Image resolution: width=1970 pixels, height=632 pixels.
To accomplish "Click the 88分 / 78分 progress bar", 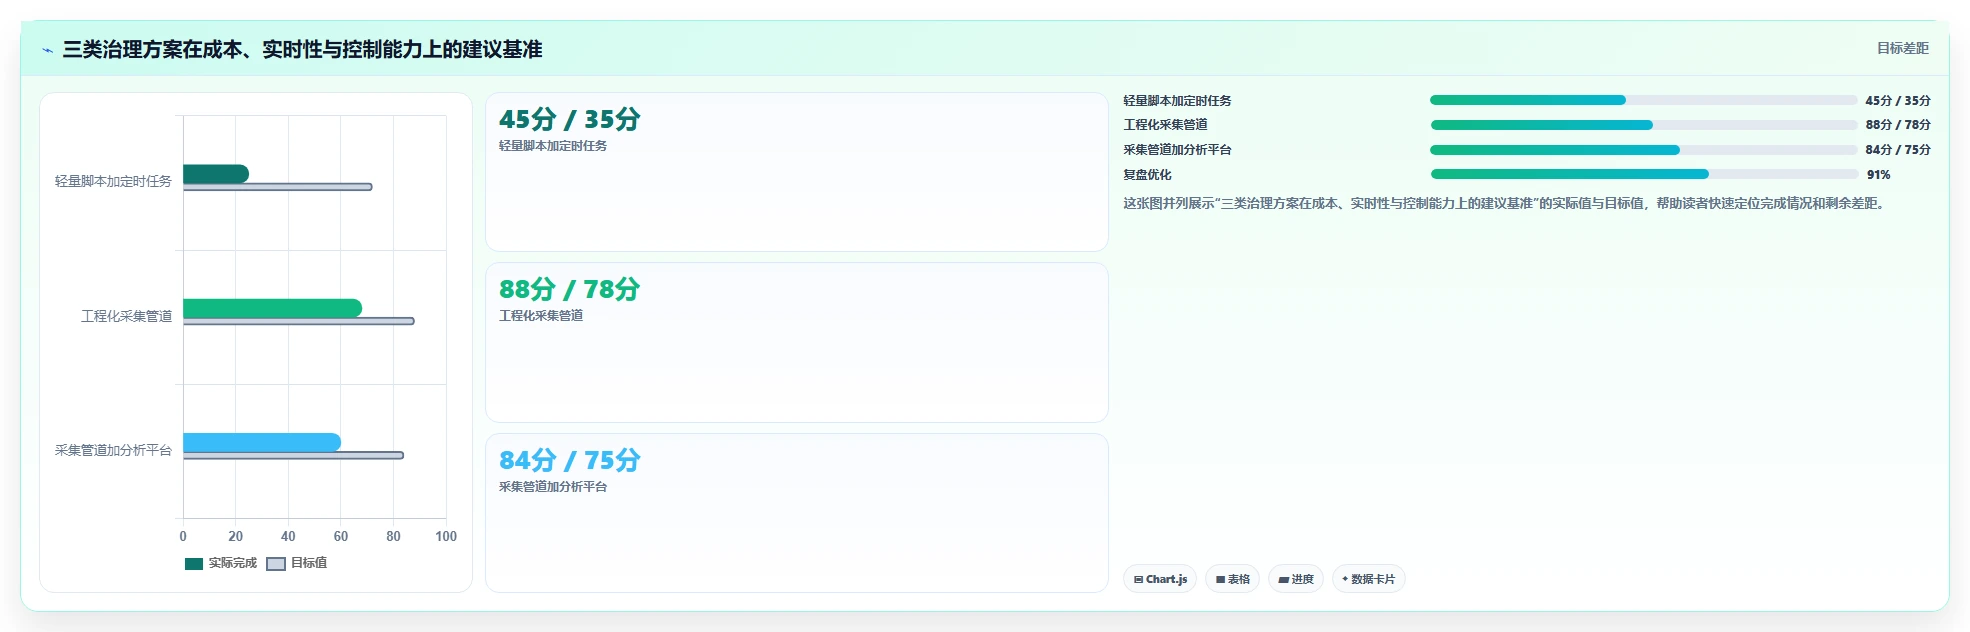I will 1643,125.
